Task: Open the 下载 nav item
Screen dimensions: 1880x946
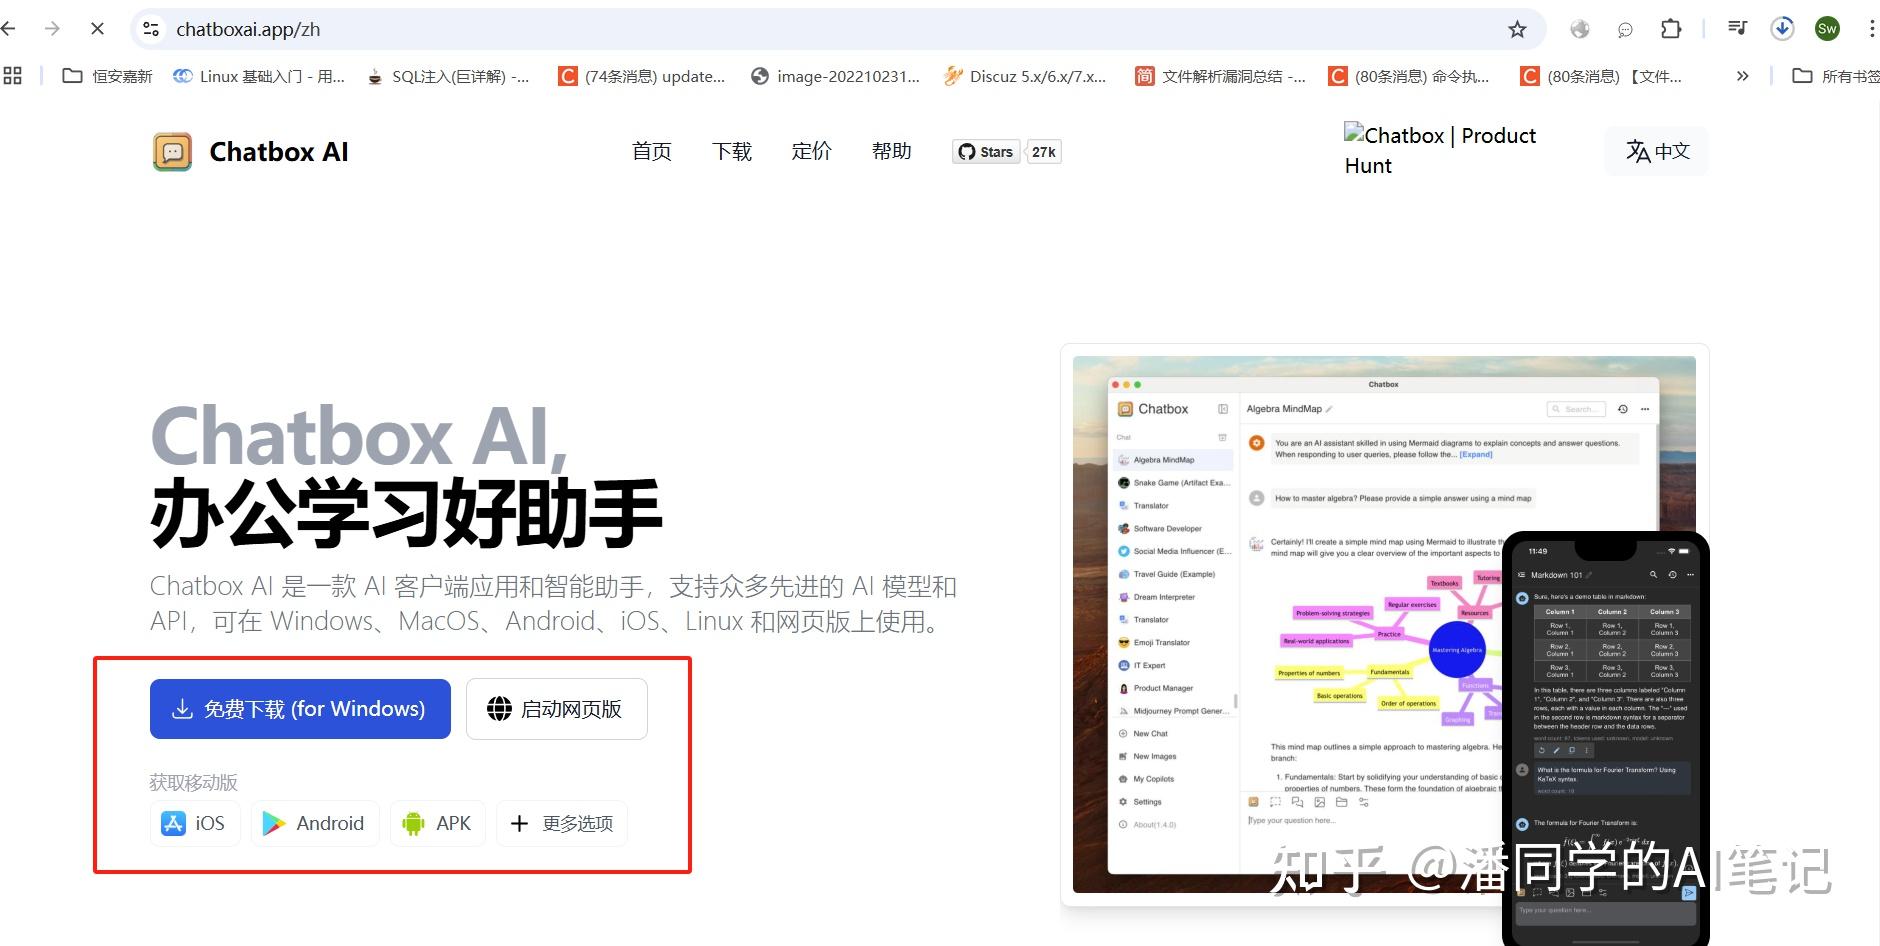Action: click(732, 151)
